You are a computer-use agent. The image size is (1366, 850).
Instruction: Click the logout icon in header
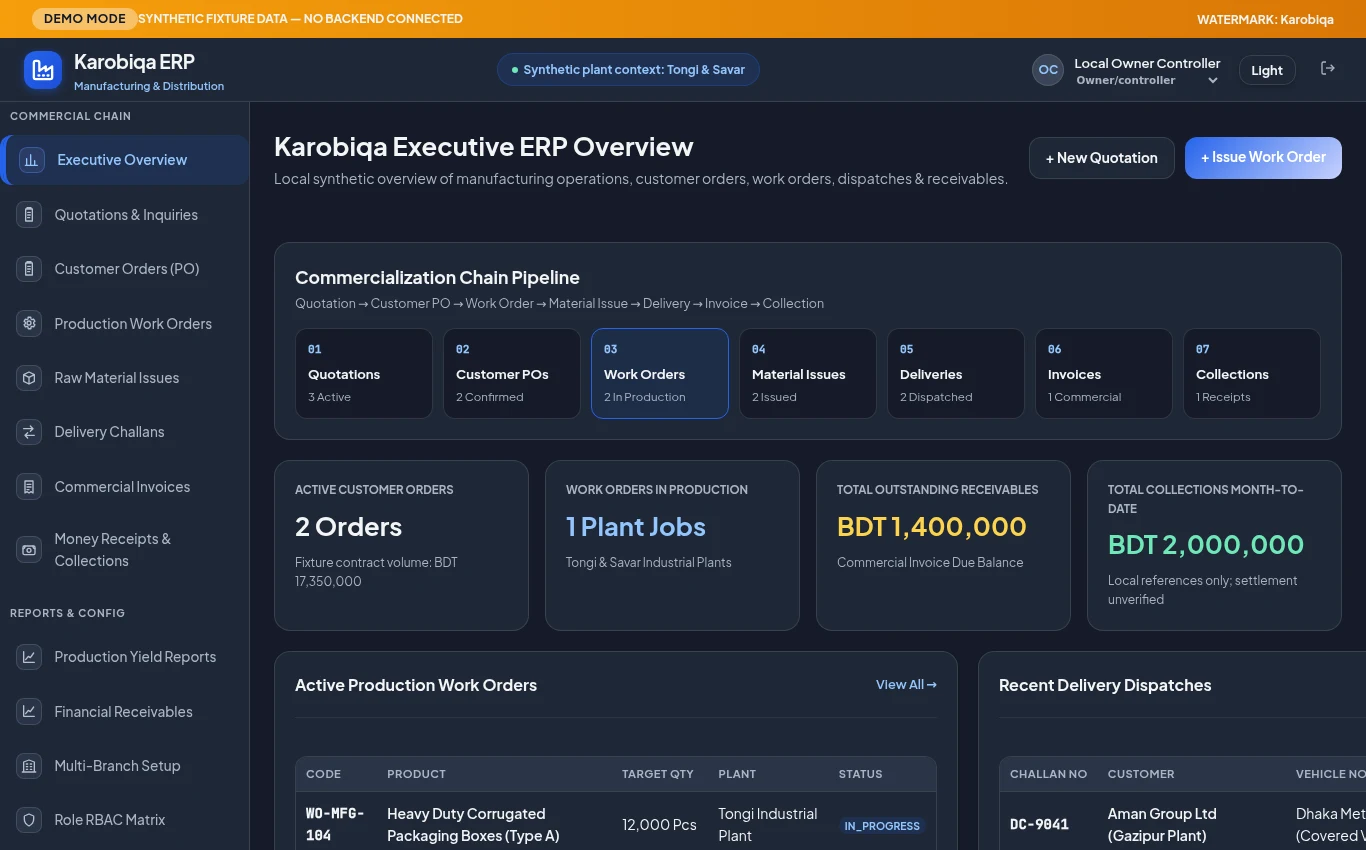[x=1328, y=68]
